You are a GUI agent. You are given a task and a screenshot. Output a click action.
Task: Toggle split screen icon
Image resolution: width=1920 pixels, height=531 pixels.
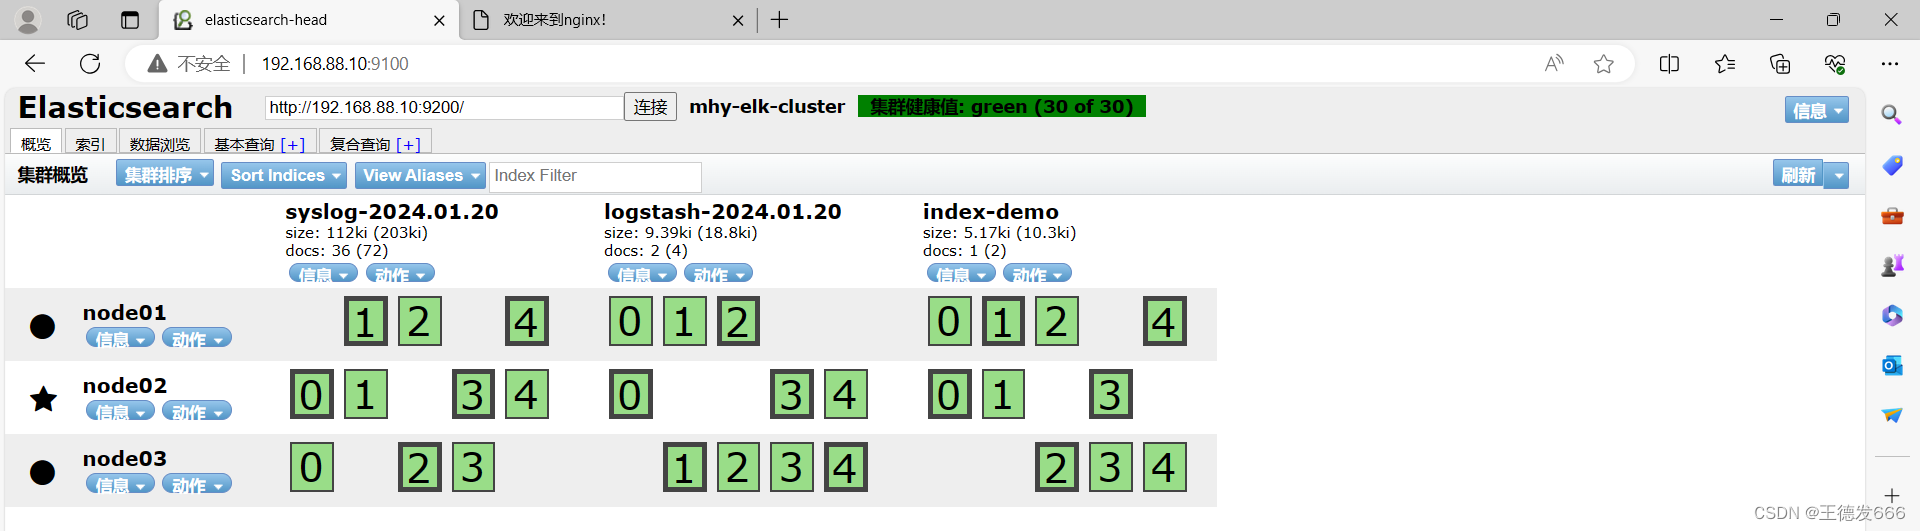[x=1669, y=64]
